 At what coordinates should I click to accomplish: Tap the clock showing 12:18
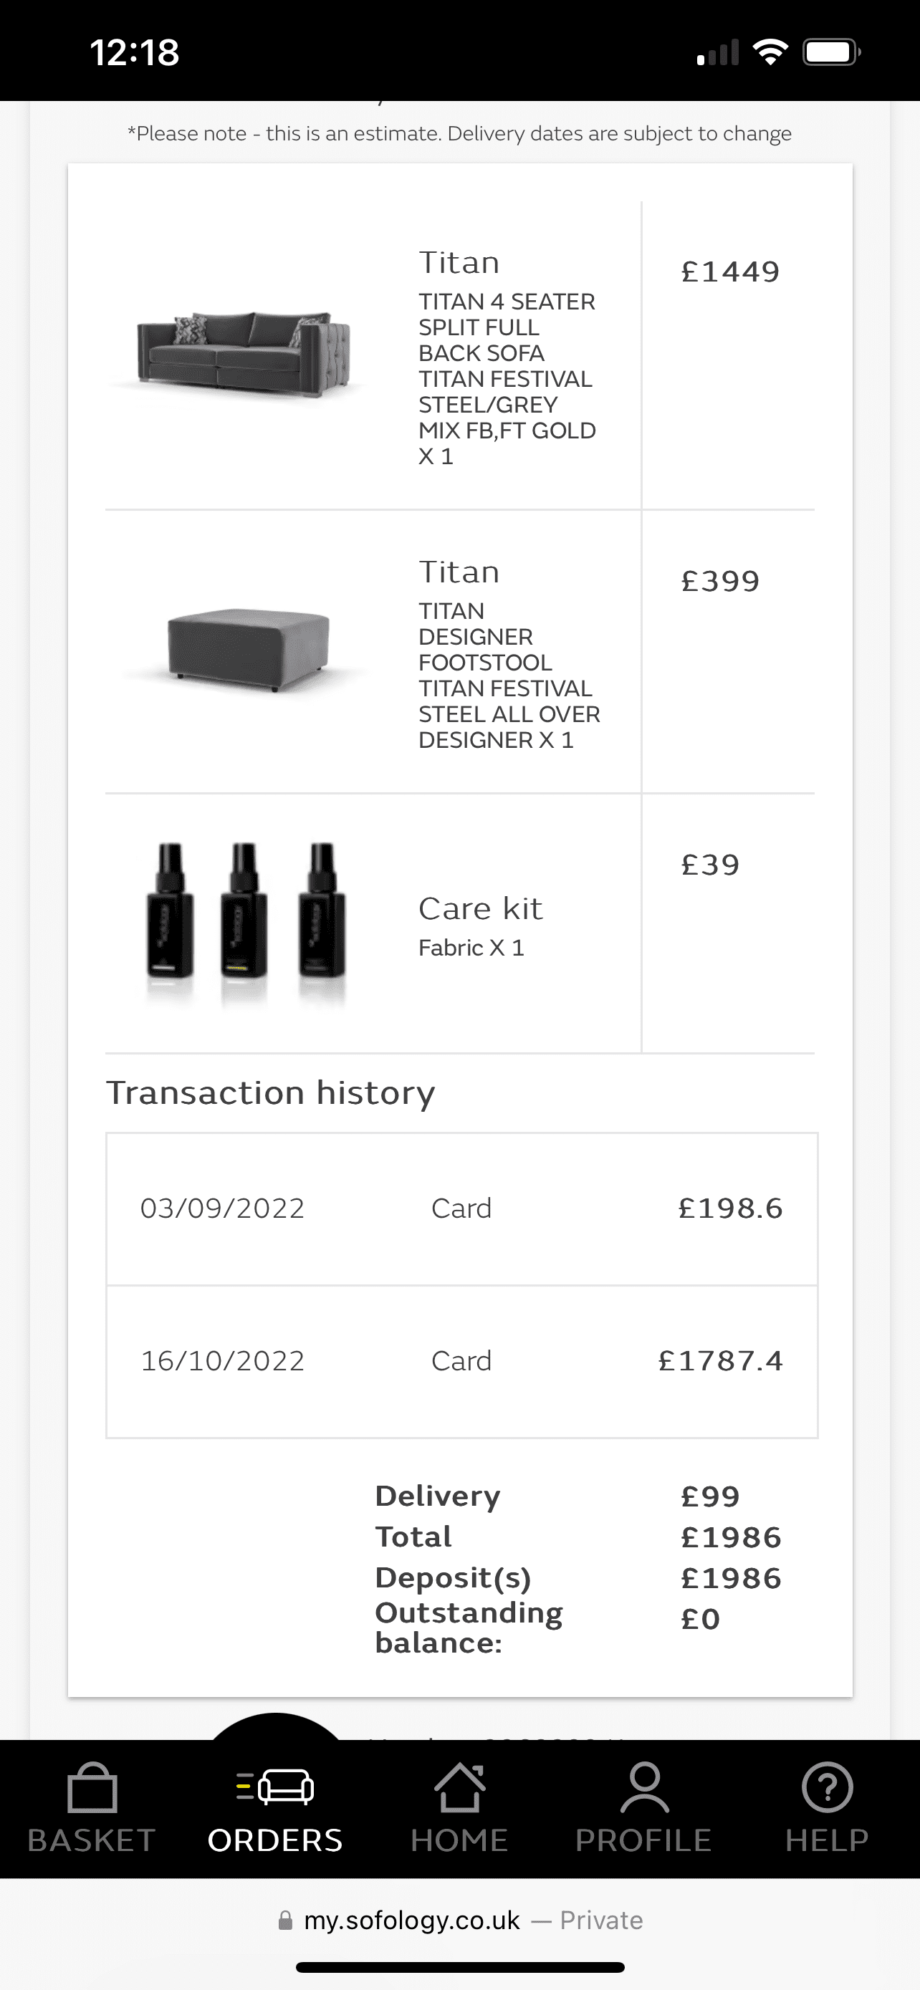point(135,52)
